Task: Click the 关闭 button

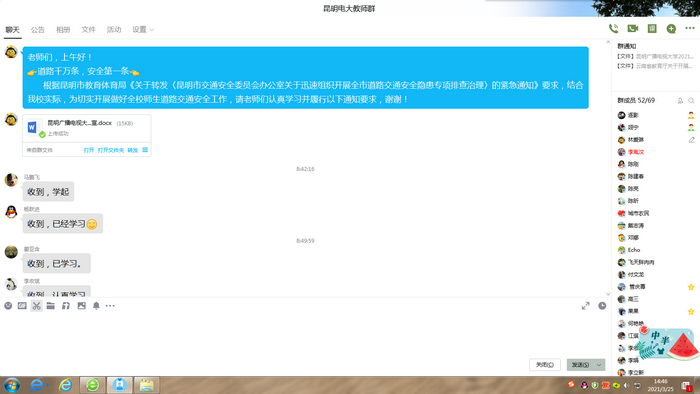Action: [x=545, y=365]
